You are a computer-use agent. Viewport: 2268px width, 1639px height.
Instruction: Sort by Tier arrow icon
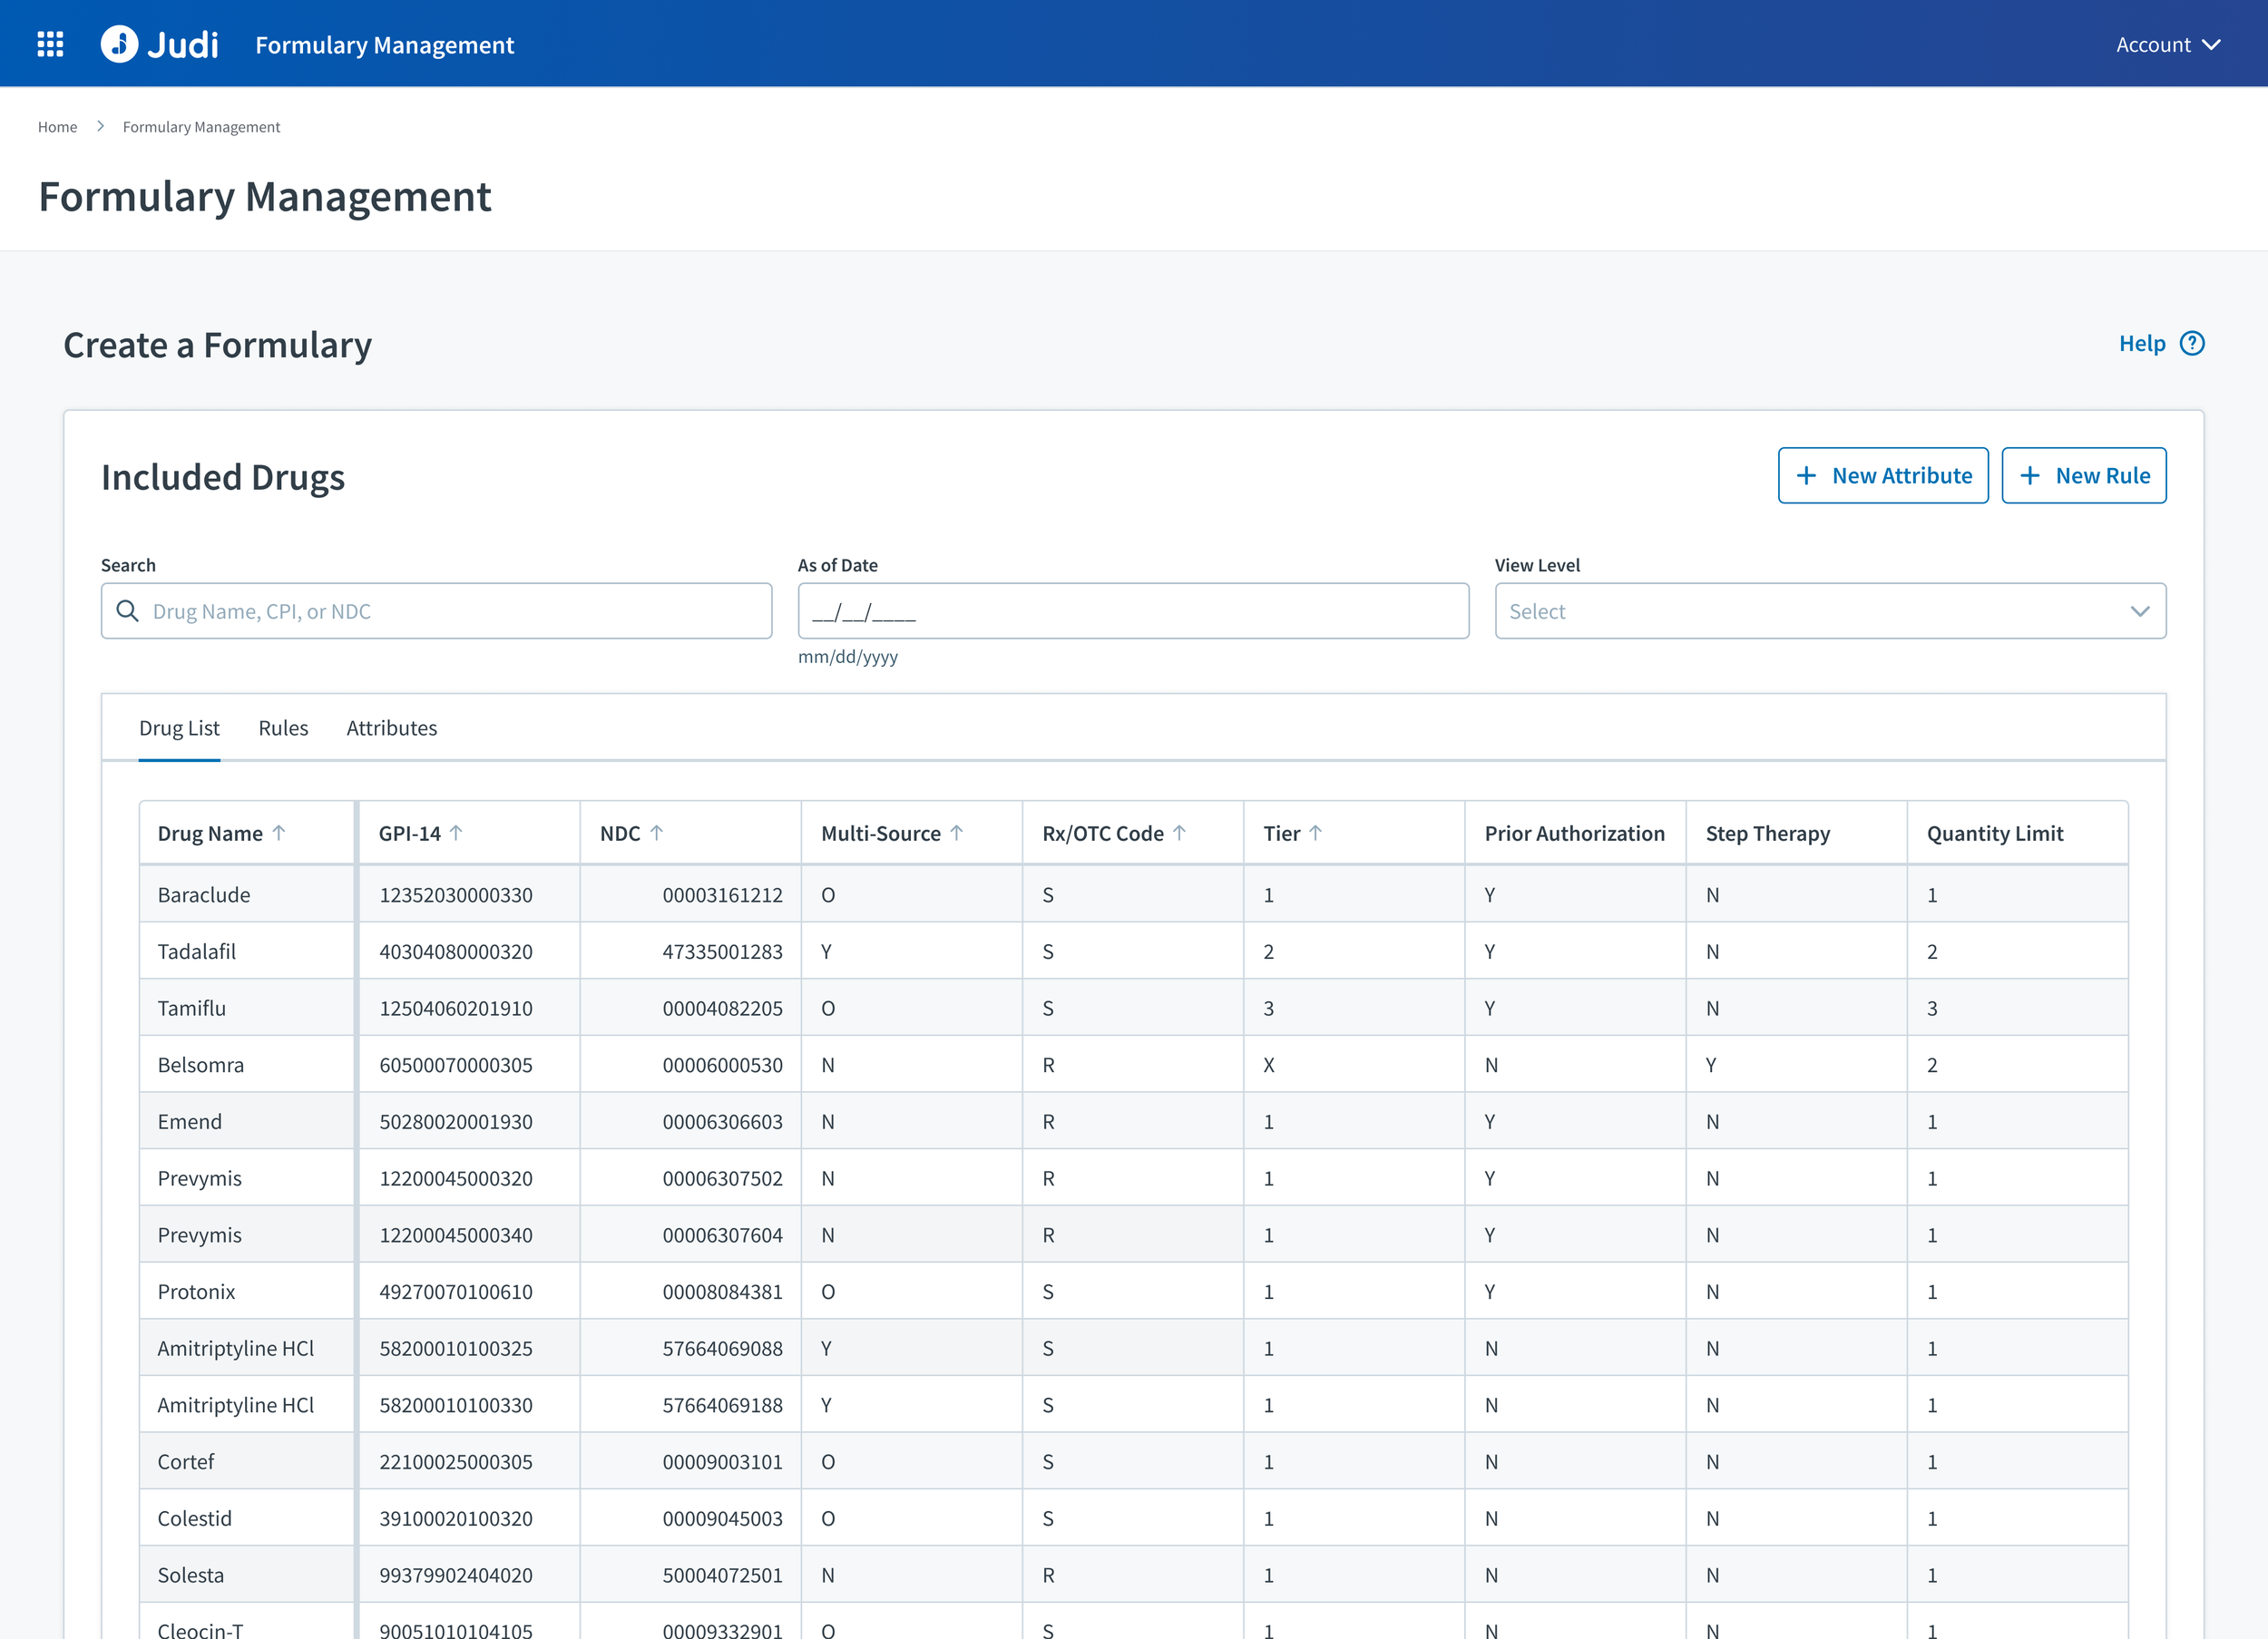pyautogui.click(x=1316, y=833)
